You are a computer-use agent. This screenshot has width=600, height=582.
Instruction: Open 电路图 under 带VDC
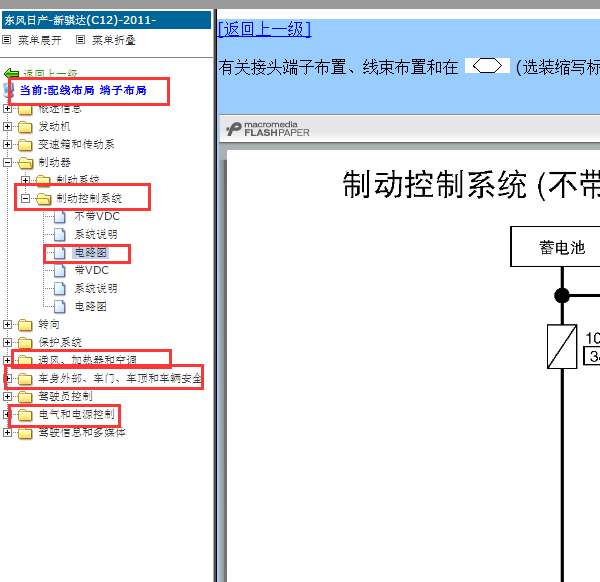point(91,306)
